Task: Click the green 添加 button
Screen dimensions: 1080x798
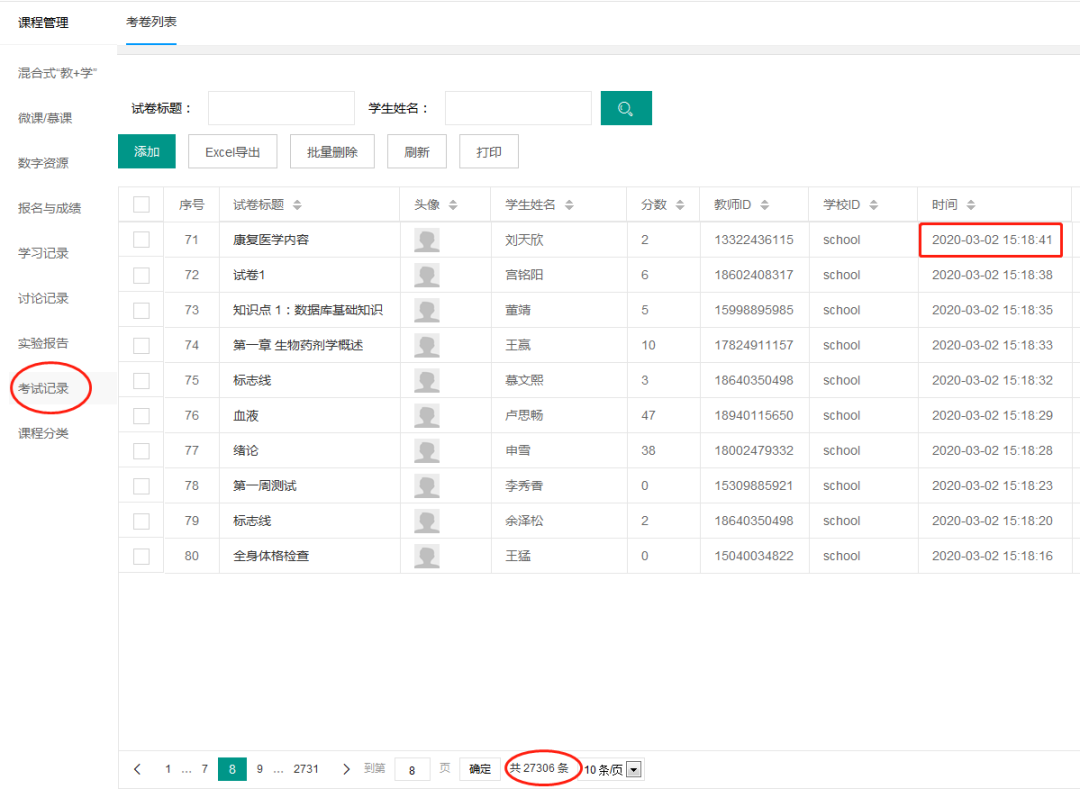Action: point(147,152)
